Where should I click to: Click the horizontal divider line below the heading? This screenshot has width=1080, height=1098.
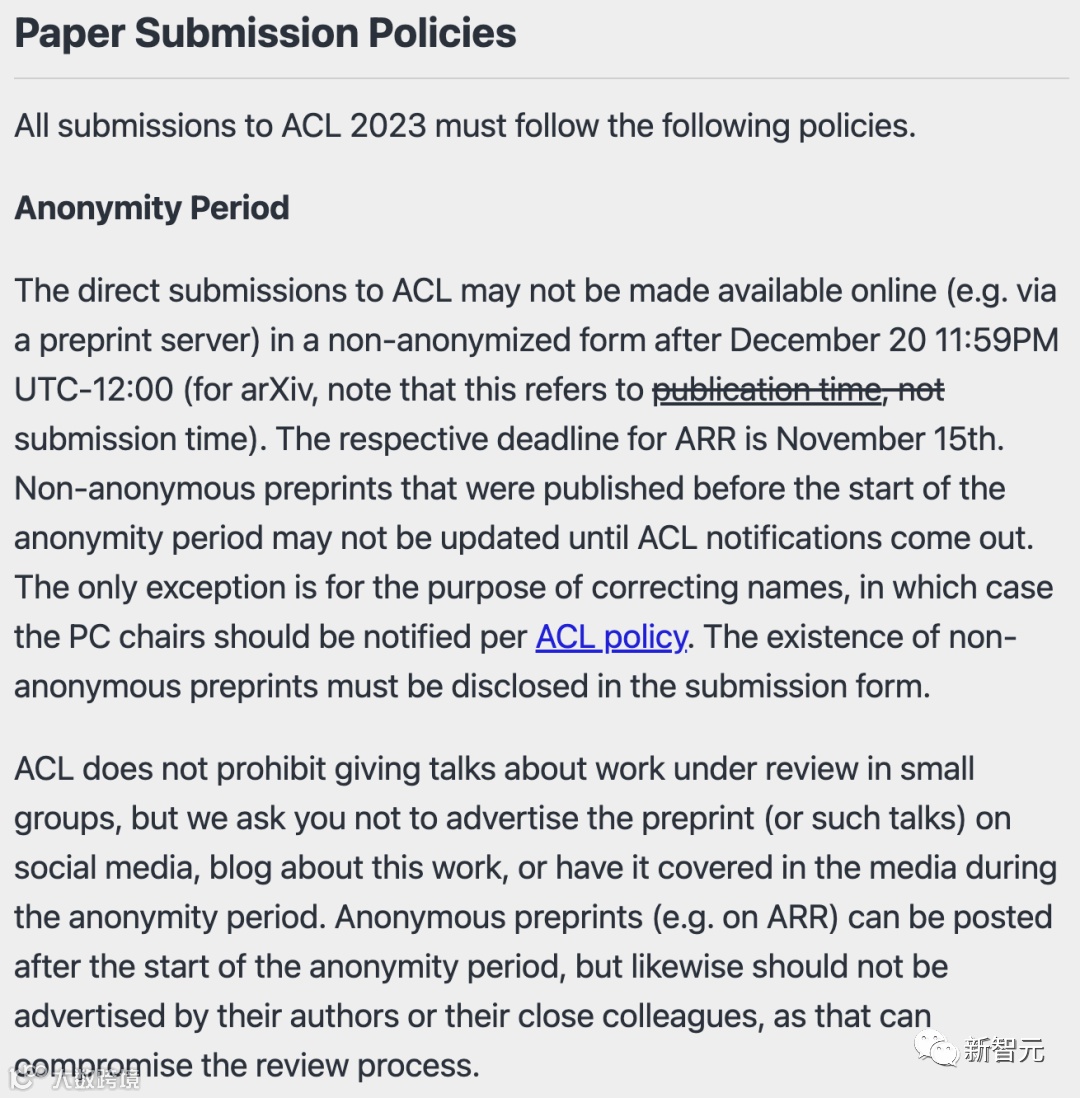coord(540,78)
